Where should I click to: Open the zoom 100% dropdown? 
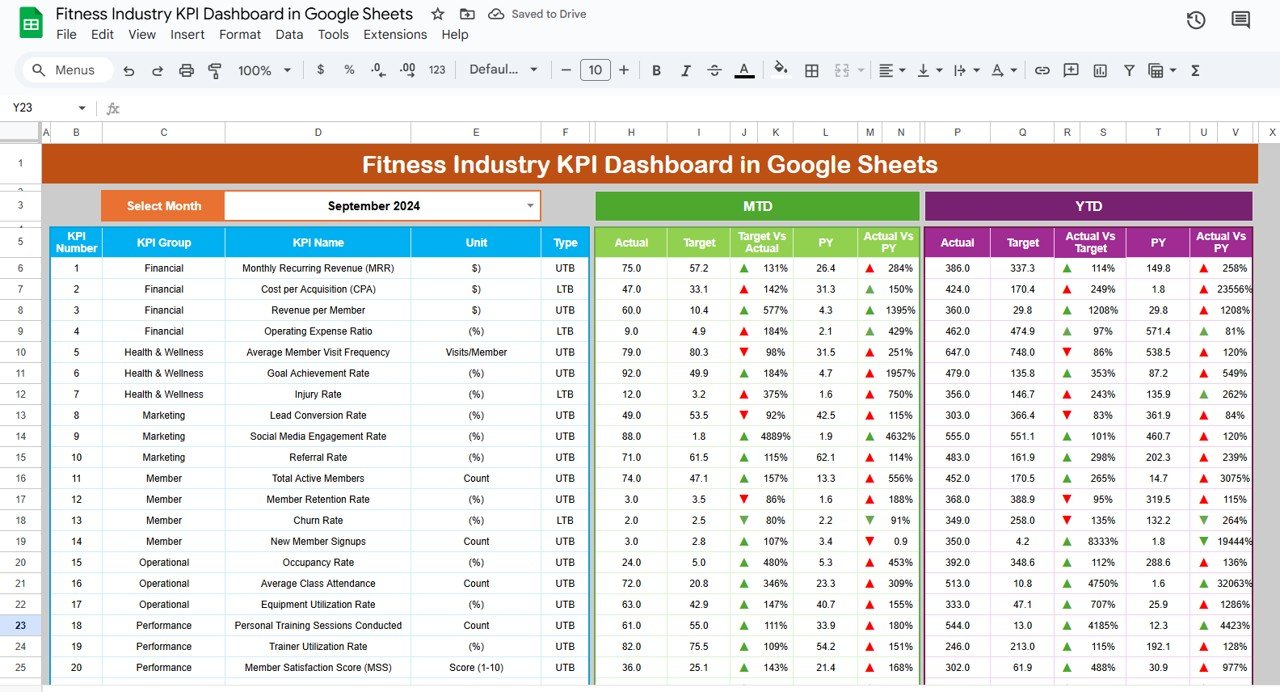coord(265,70)
